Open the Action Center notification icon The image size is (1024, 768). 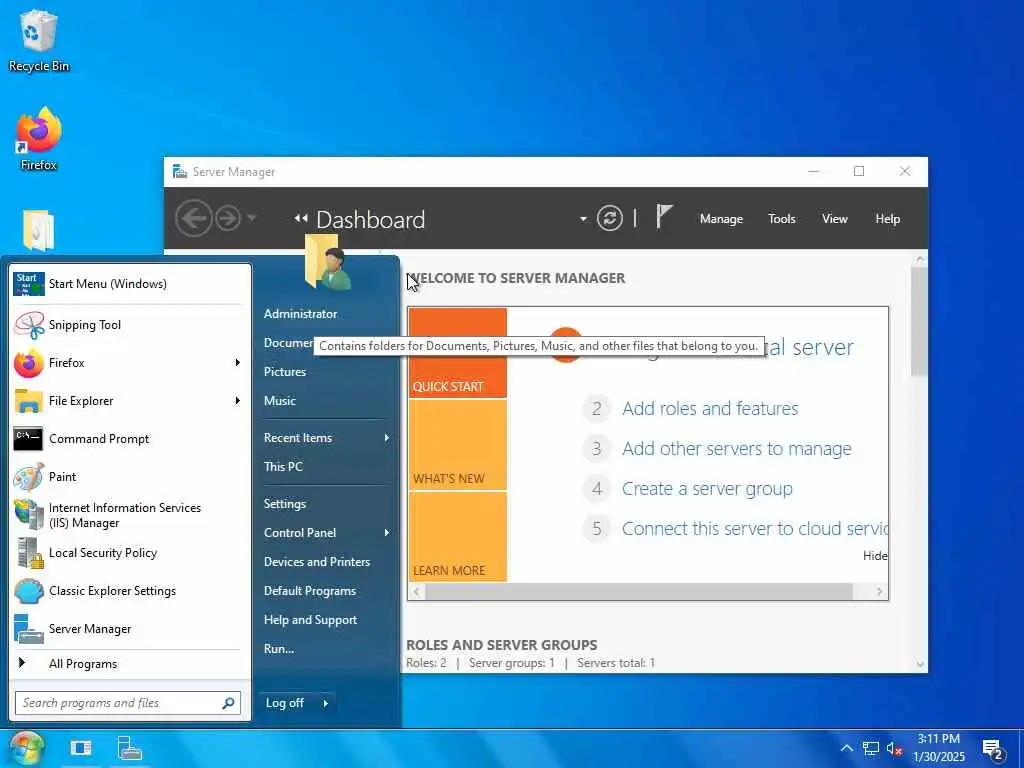tap(994, 749)
